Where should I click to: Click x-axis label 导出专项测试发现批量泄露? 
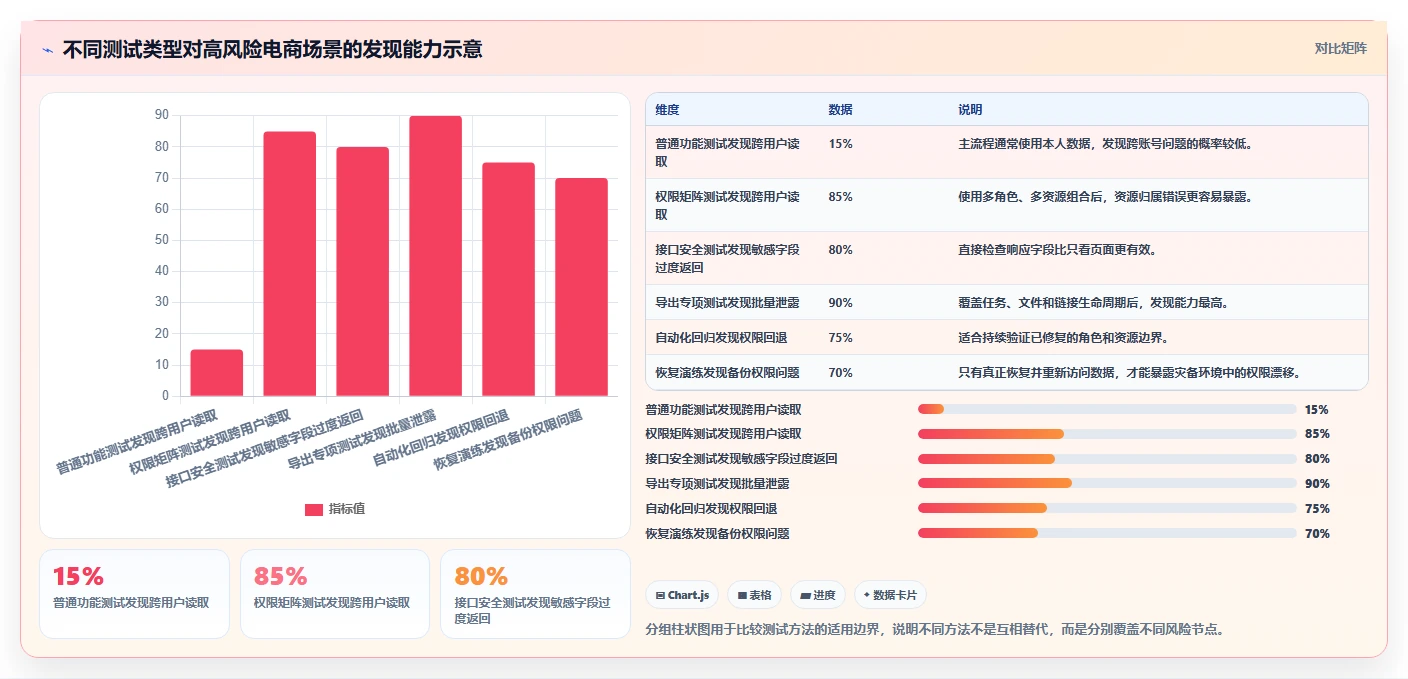pos(362,440)
